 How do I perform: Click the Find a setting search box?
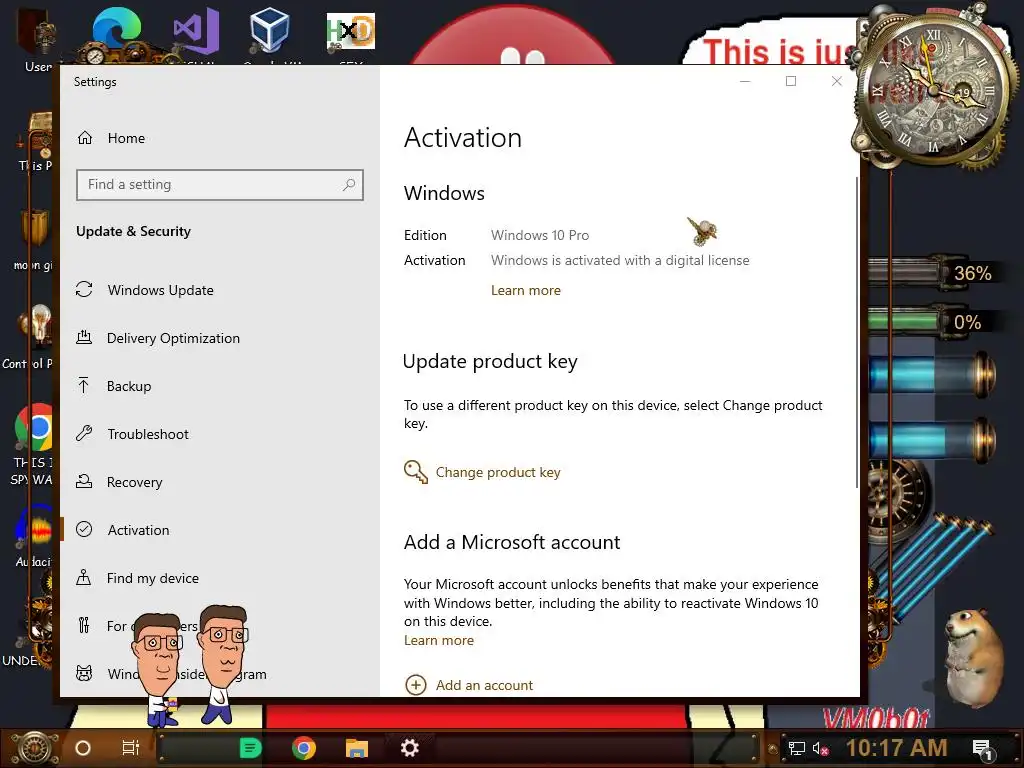click(219, 185)
